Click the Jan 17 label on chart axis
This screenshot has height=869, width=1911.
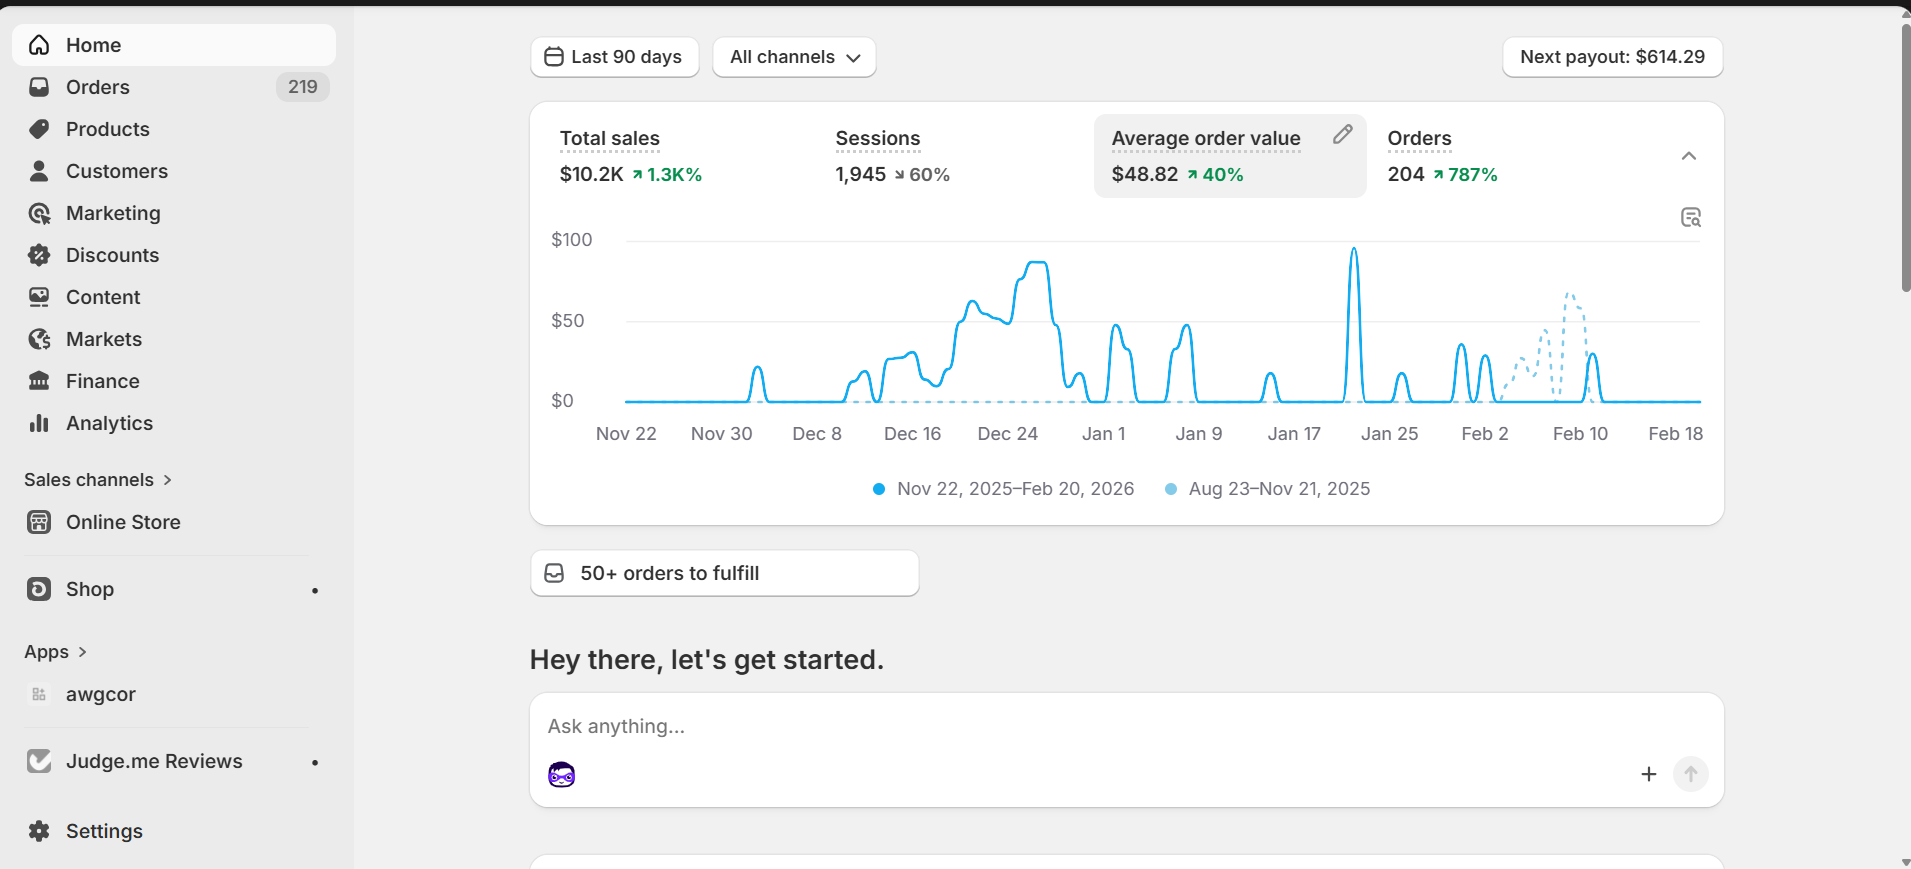[x=1294, y=434]
